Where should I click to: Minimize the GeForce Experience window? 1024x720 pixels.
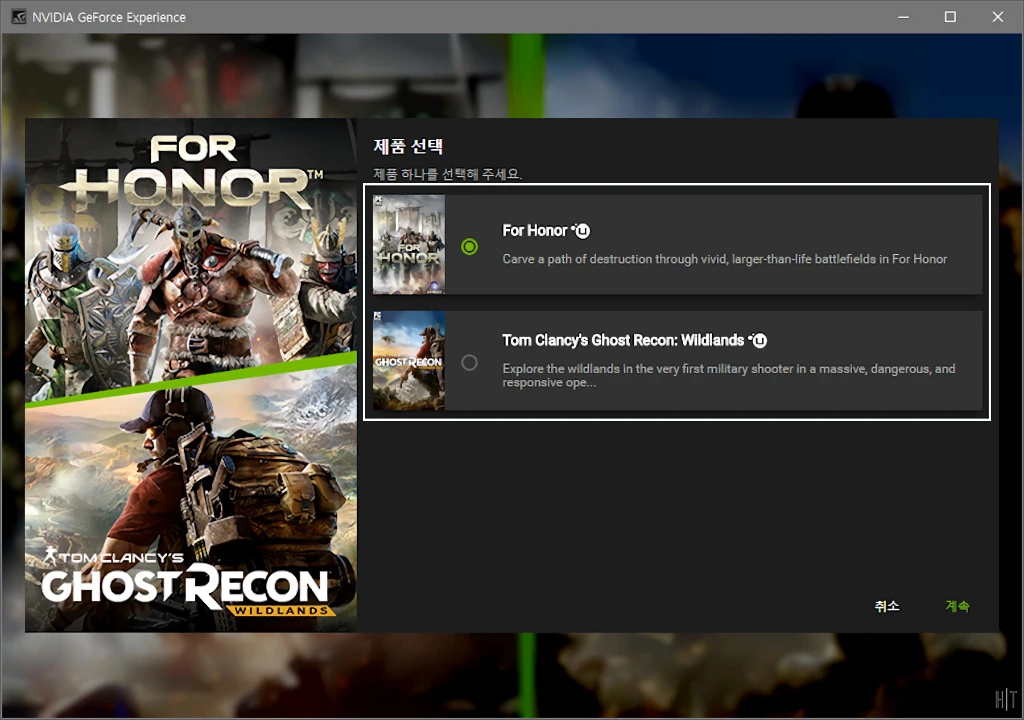[x=903, y=17]
